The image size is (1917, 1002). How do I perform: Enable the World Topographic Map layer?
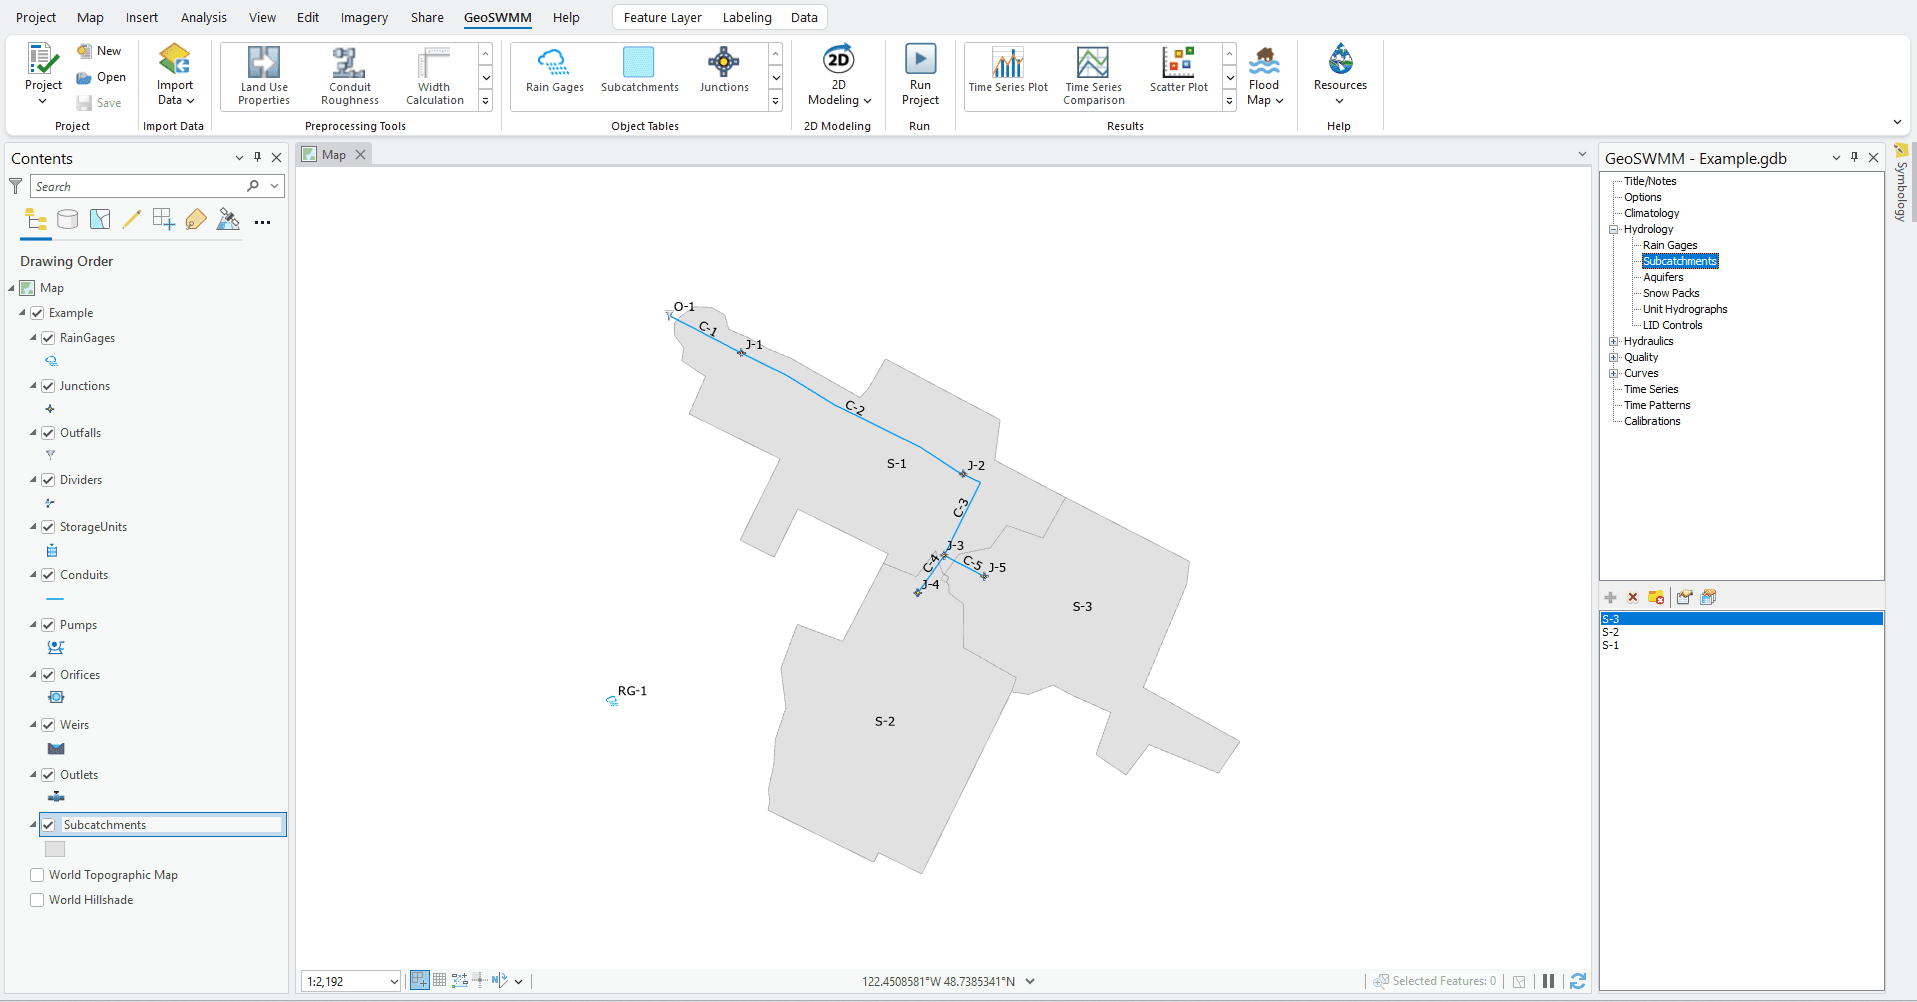point(37,874)
